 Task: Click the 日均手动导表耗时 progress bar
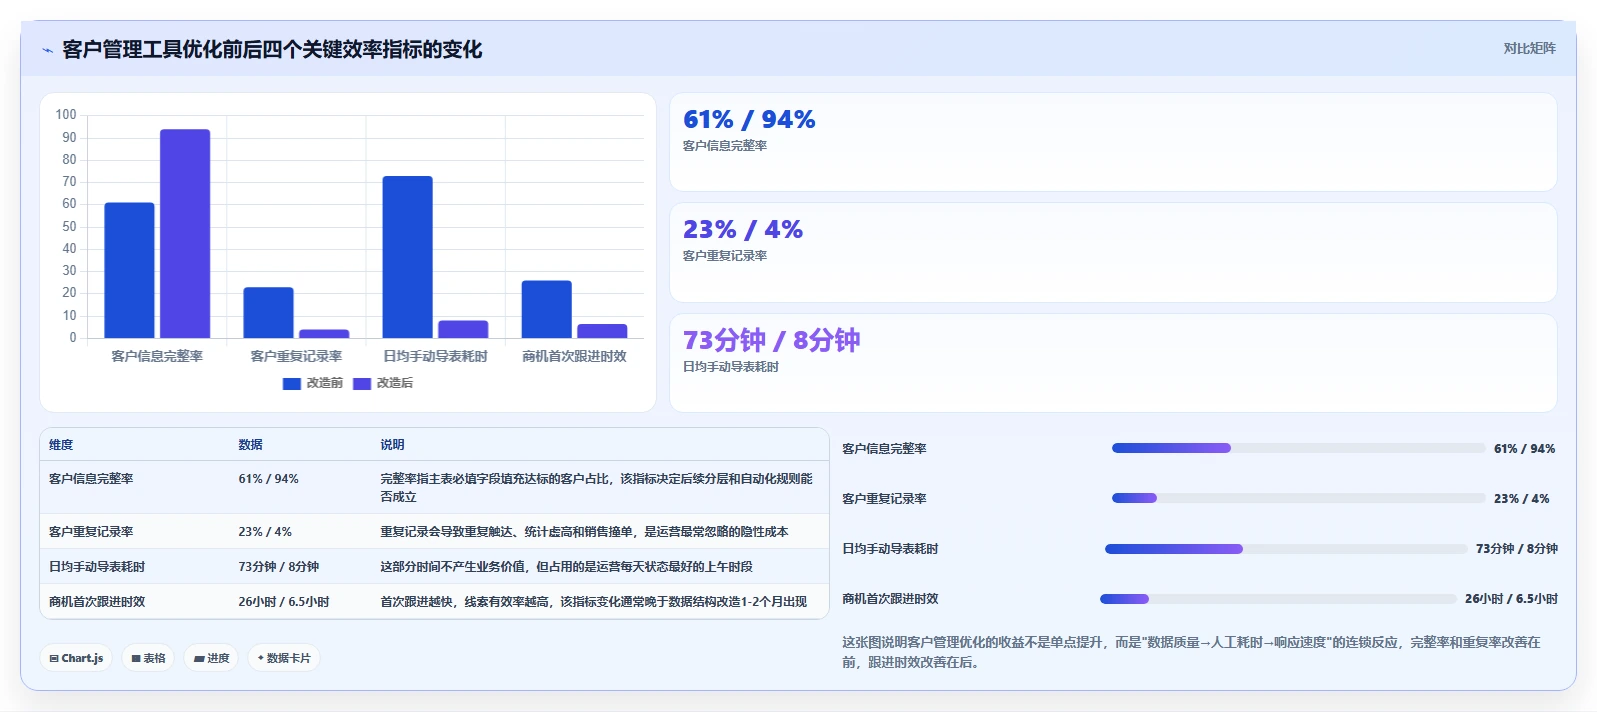pyautogui.click(x=1286, y=549)
